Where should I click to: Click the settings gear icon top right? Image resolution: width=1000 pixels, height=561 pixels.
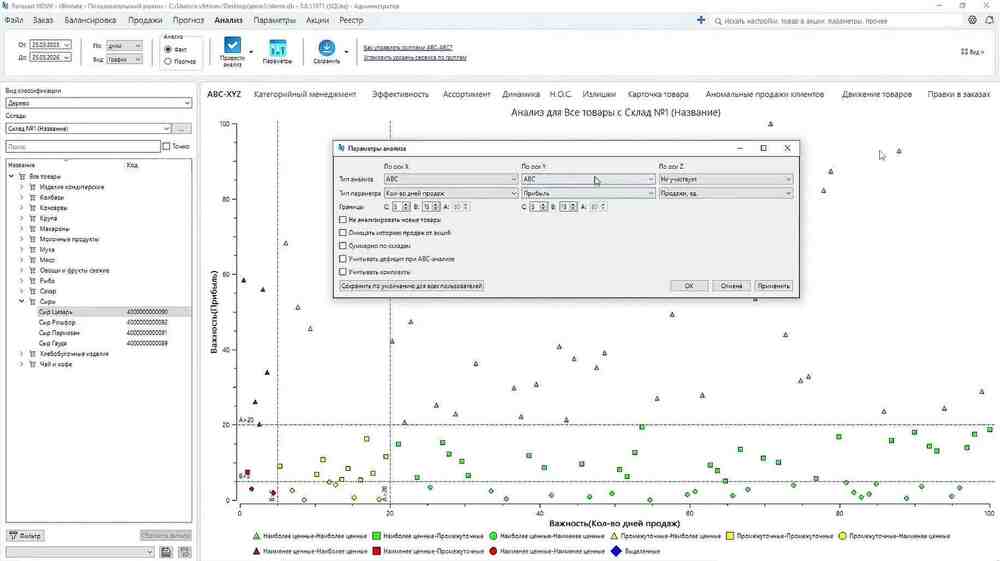pos(972,20)
